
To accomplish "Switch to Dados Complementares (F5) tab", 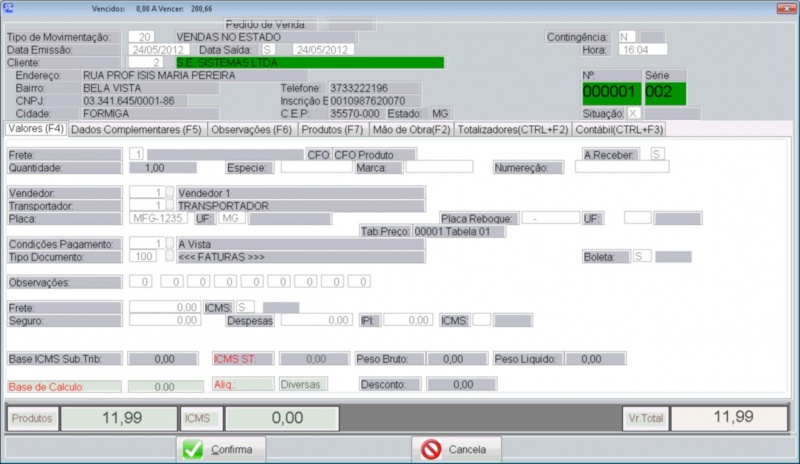I will point(137,129).
